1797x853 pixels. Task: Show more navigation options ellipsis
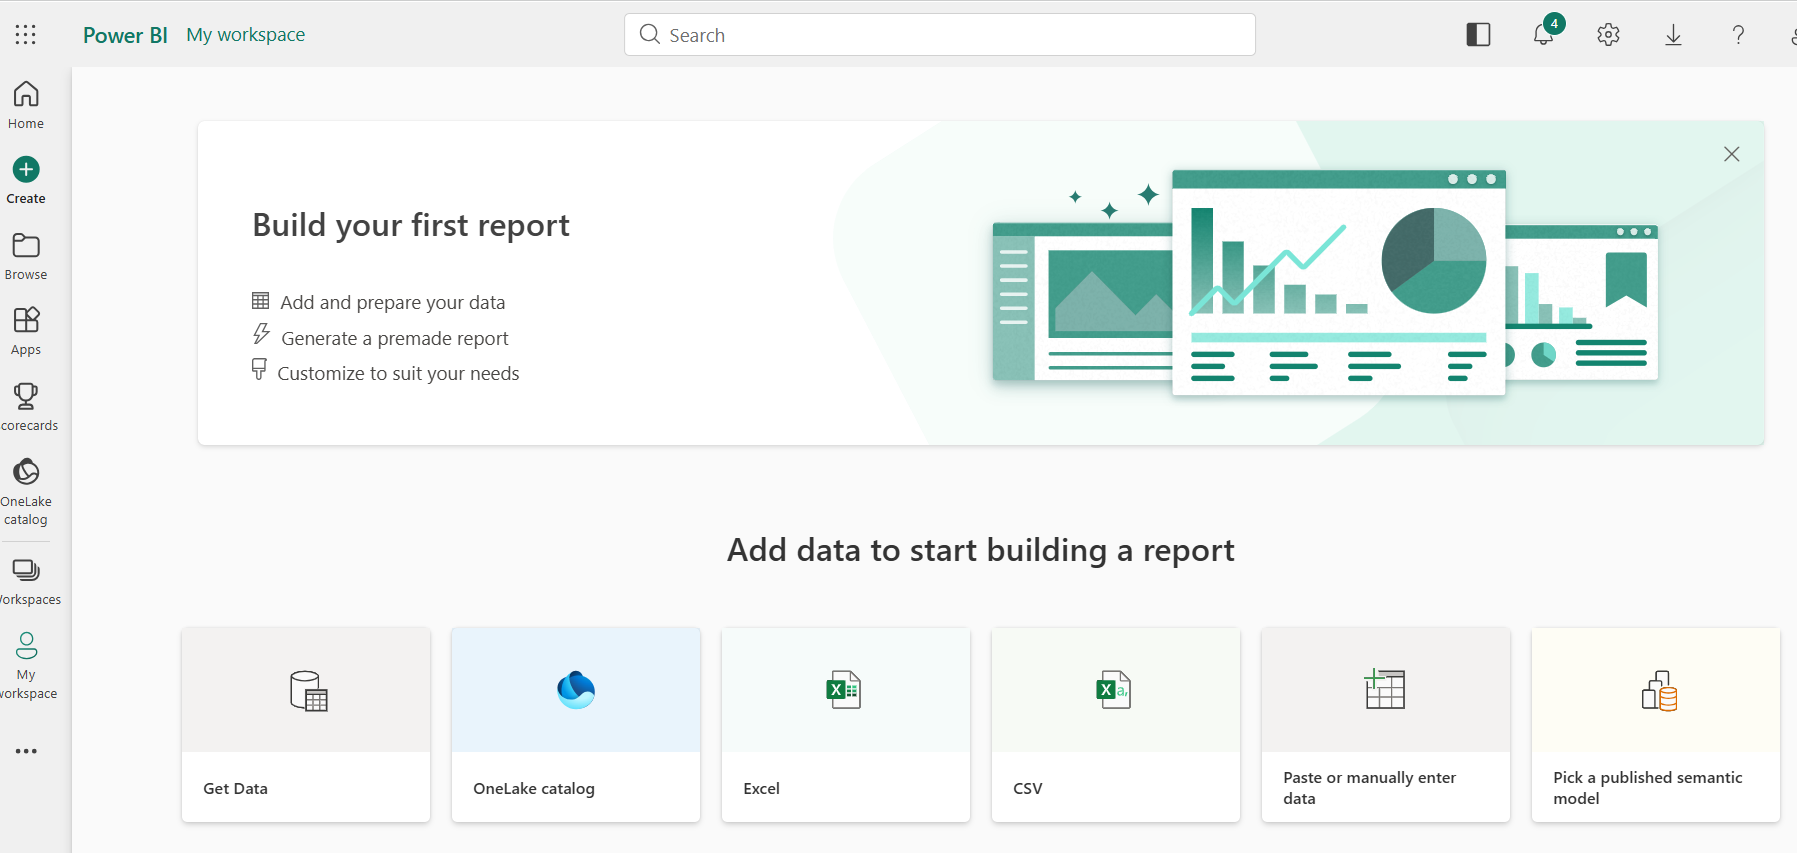coord(26,751)
